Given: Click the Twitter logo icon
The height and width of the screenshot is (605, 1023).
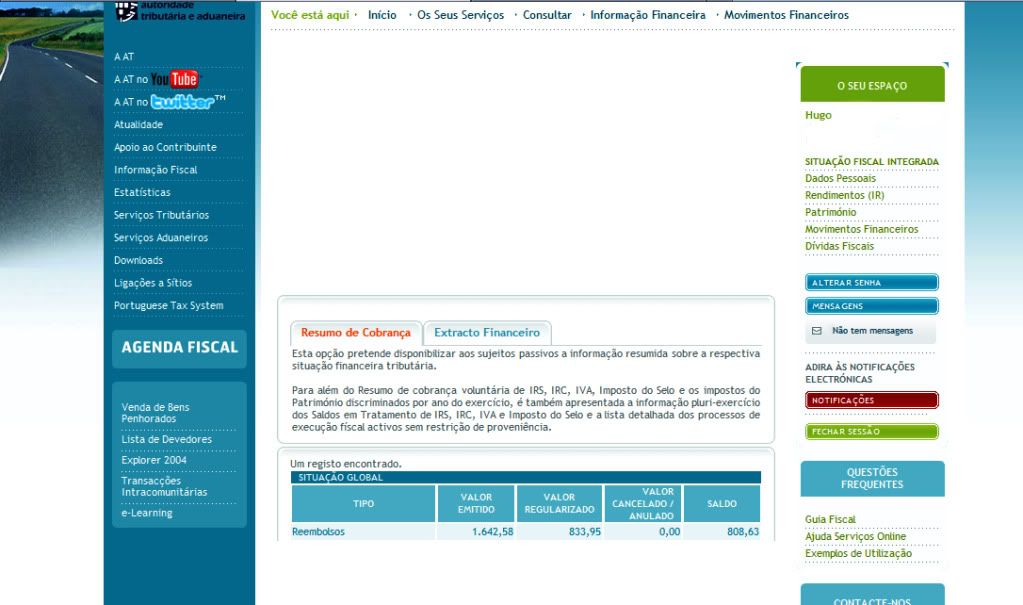Looking at the screenshot, I should click(187, 102).
